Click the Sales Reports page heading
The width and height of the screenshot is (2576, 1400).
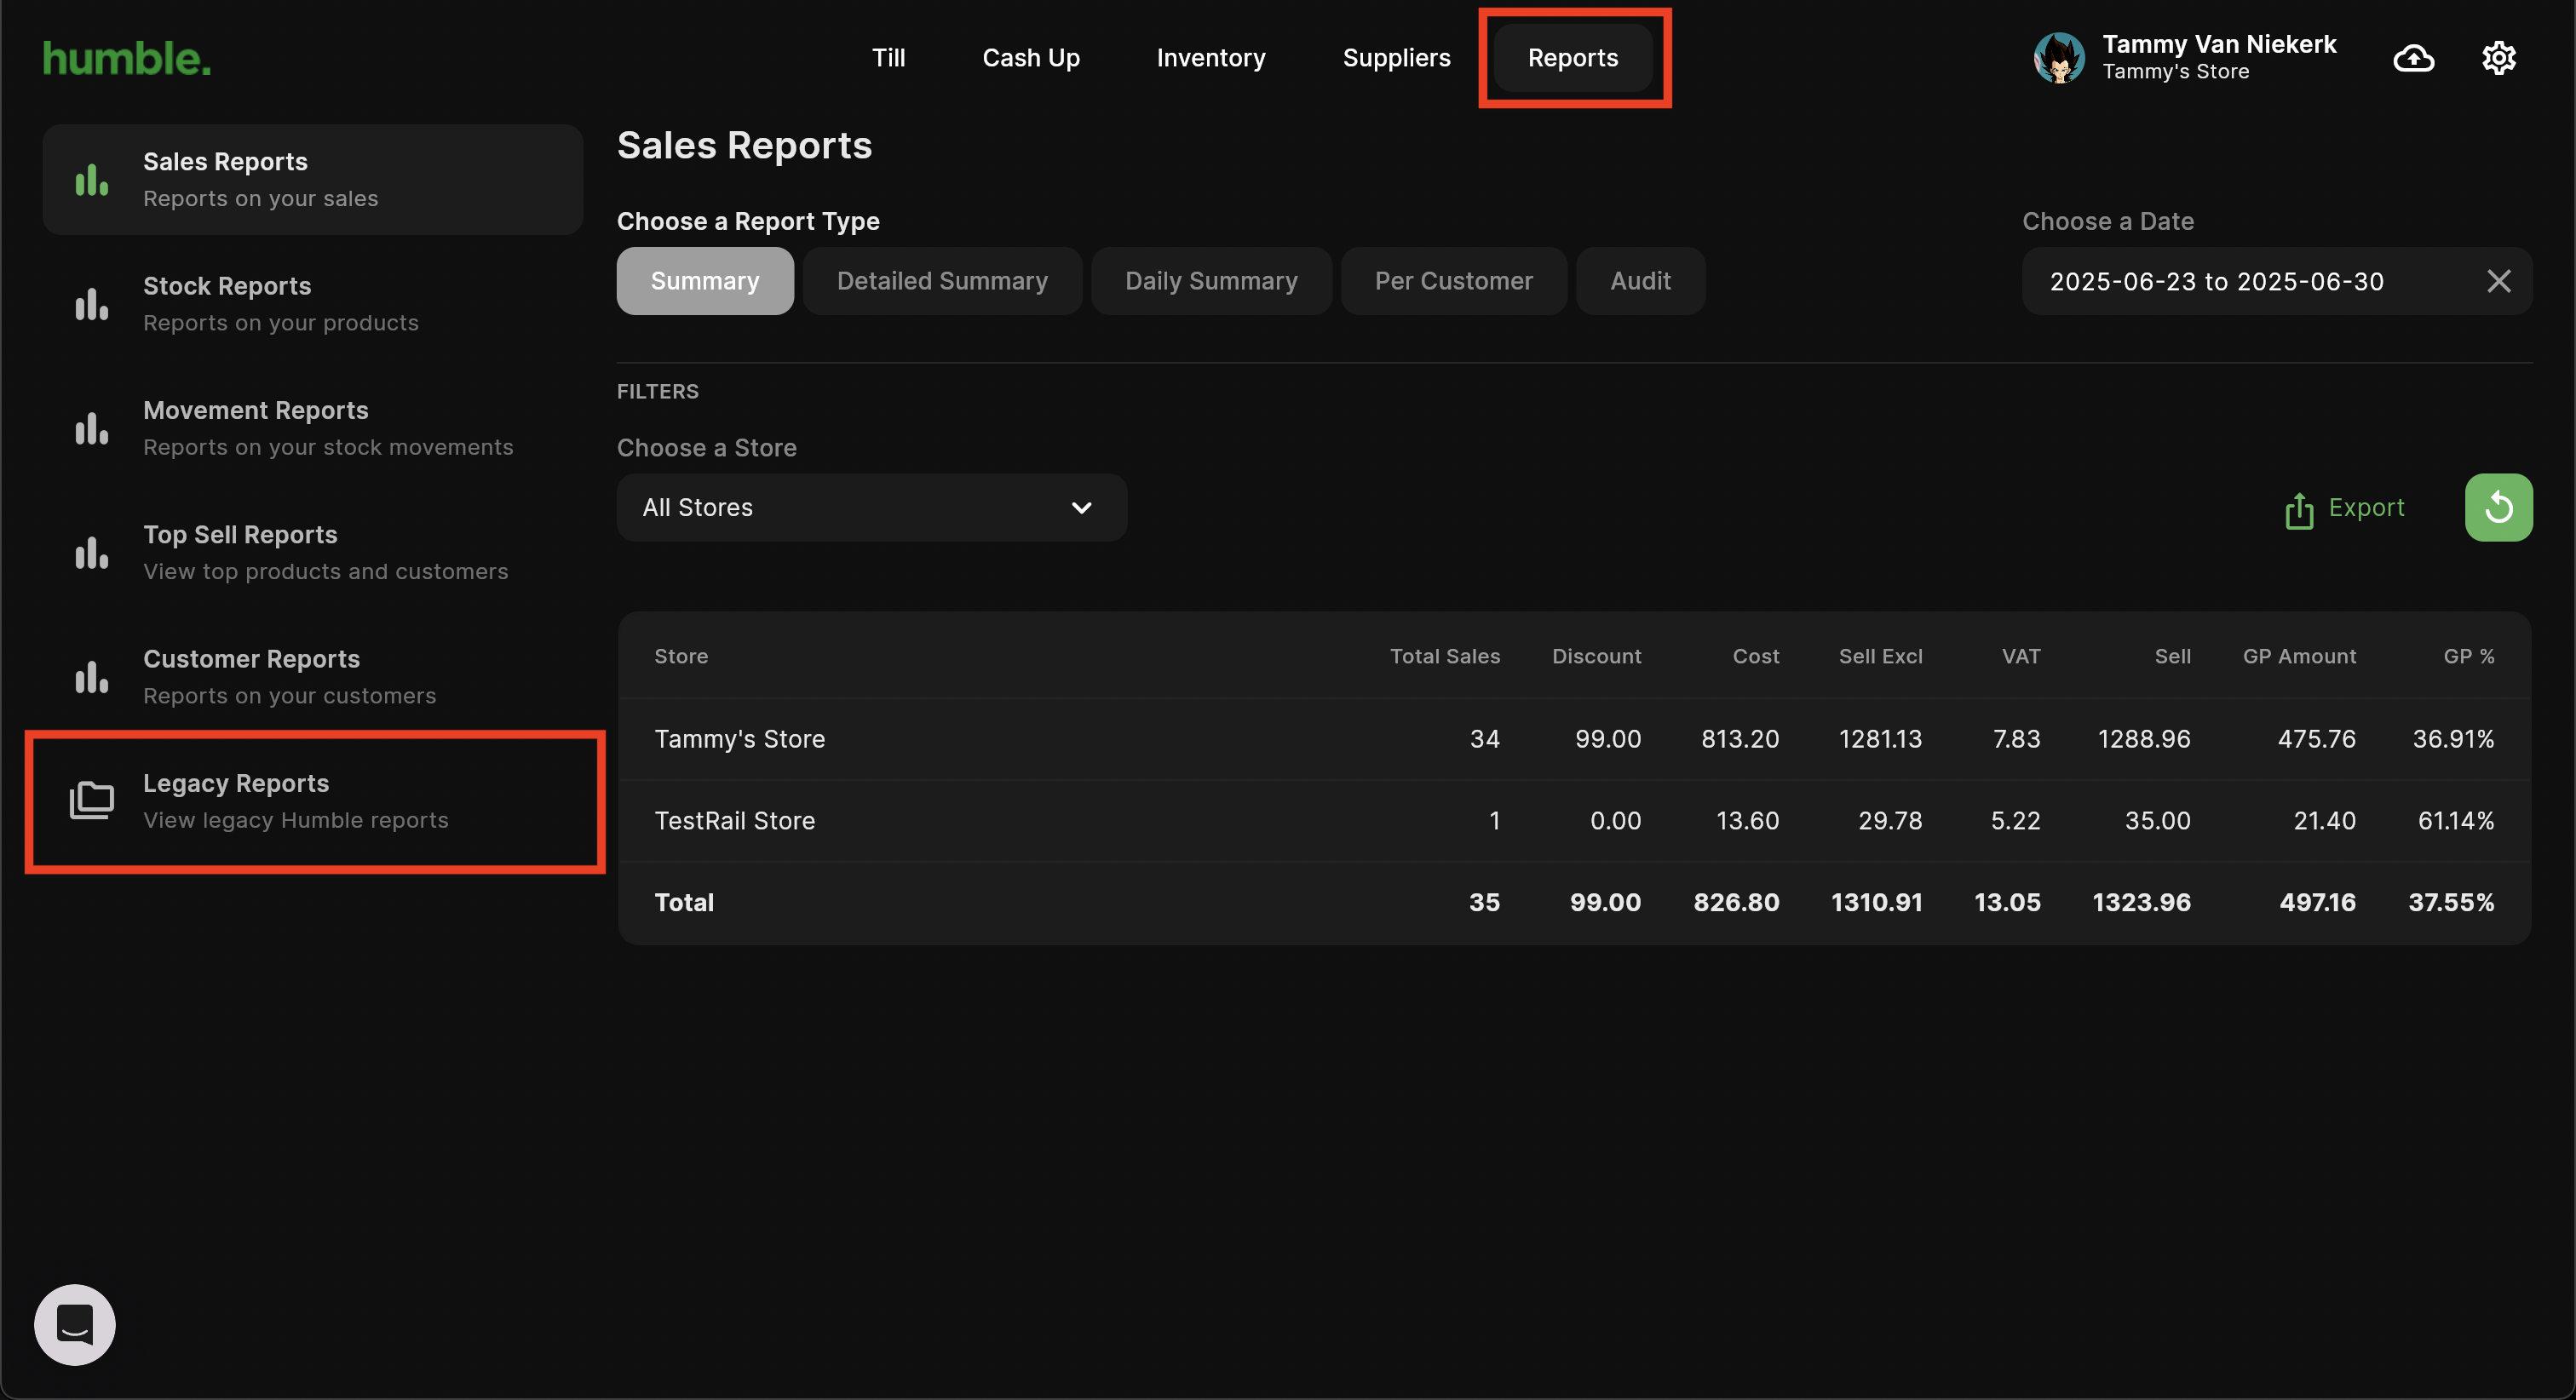click(x=744, y=146)
